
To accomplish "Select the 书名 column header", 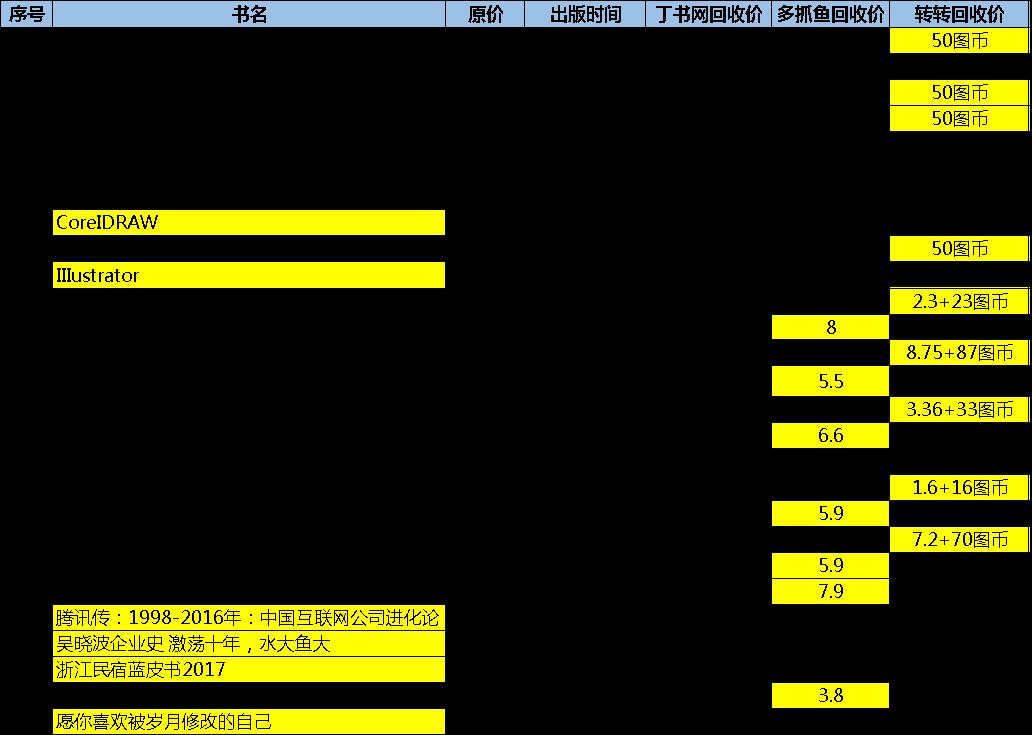I will (x=249, y=14).
